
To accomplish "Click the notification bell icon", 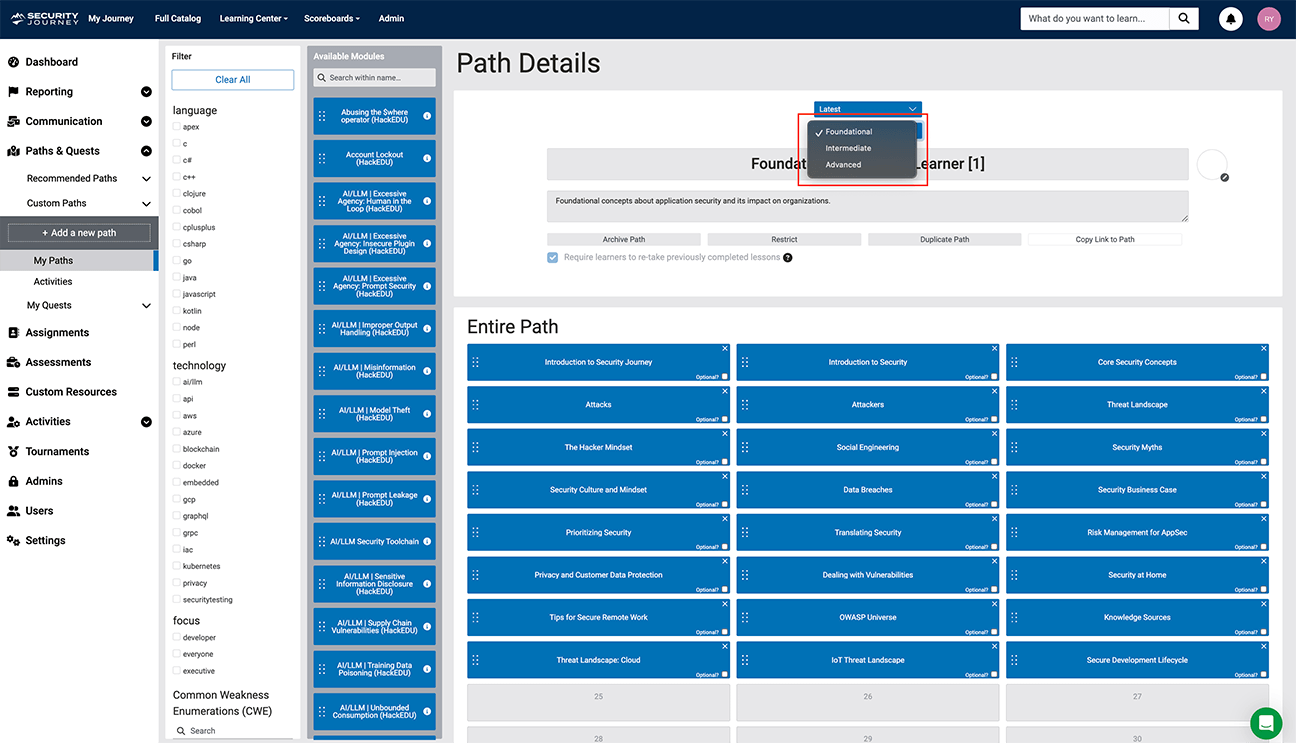I will tap(1231, 19).
